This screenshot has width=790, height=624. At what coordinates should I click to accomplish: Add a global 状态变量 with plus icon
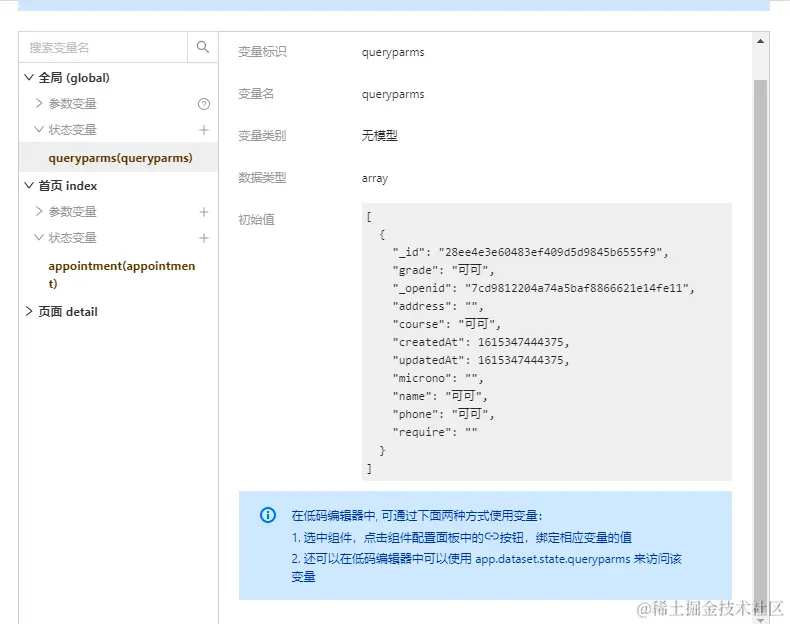click(x=204, y=130)
